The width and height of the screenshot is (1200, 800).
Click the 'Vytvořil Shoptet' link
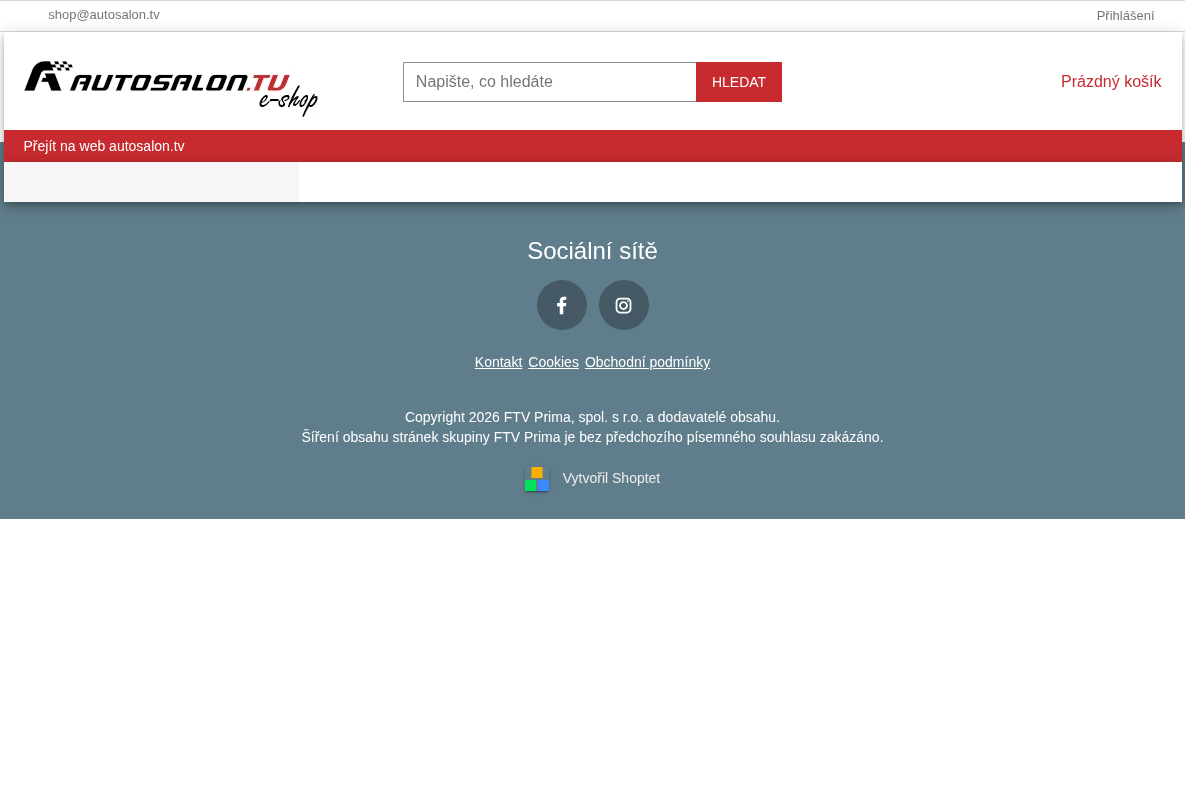click(x=611, y=478)
